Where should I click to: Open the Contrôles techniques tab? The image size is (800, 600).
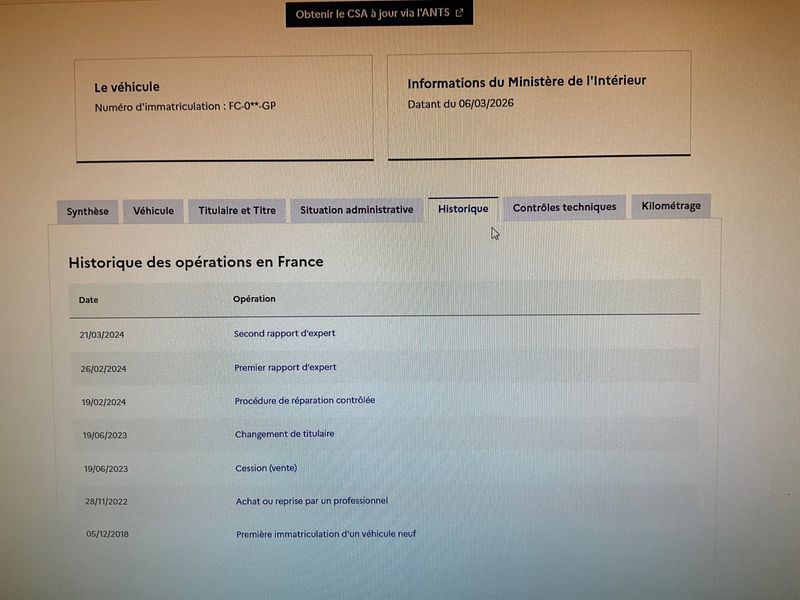564,207
